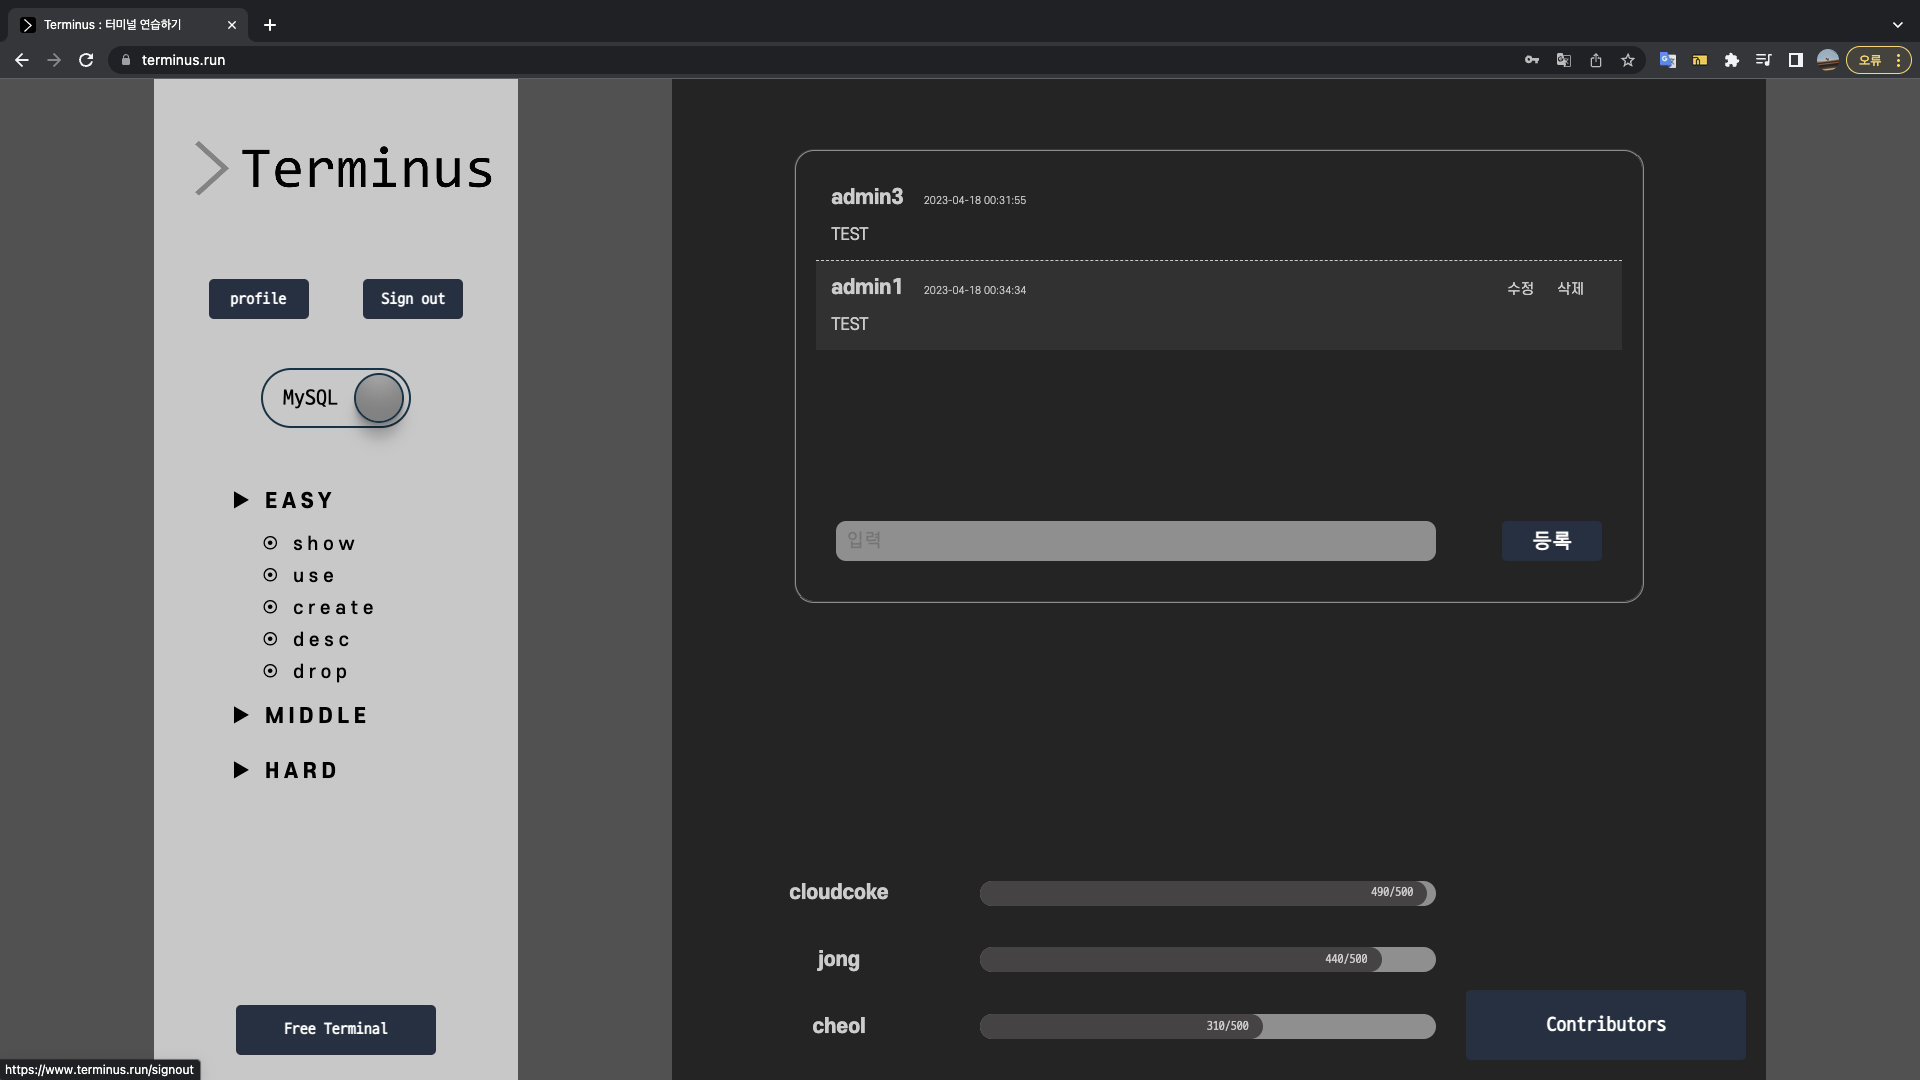Bookmark this page with star icon
This screenshot has width=1920, height=1080.
1628,60
